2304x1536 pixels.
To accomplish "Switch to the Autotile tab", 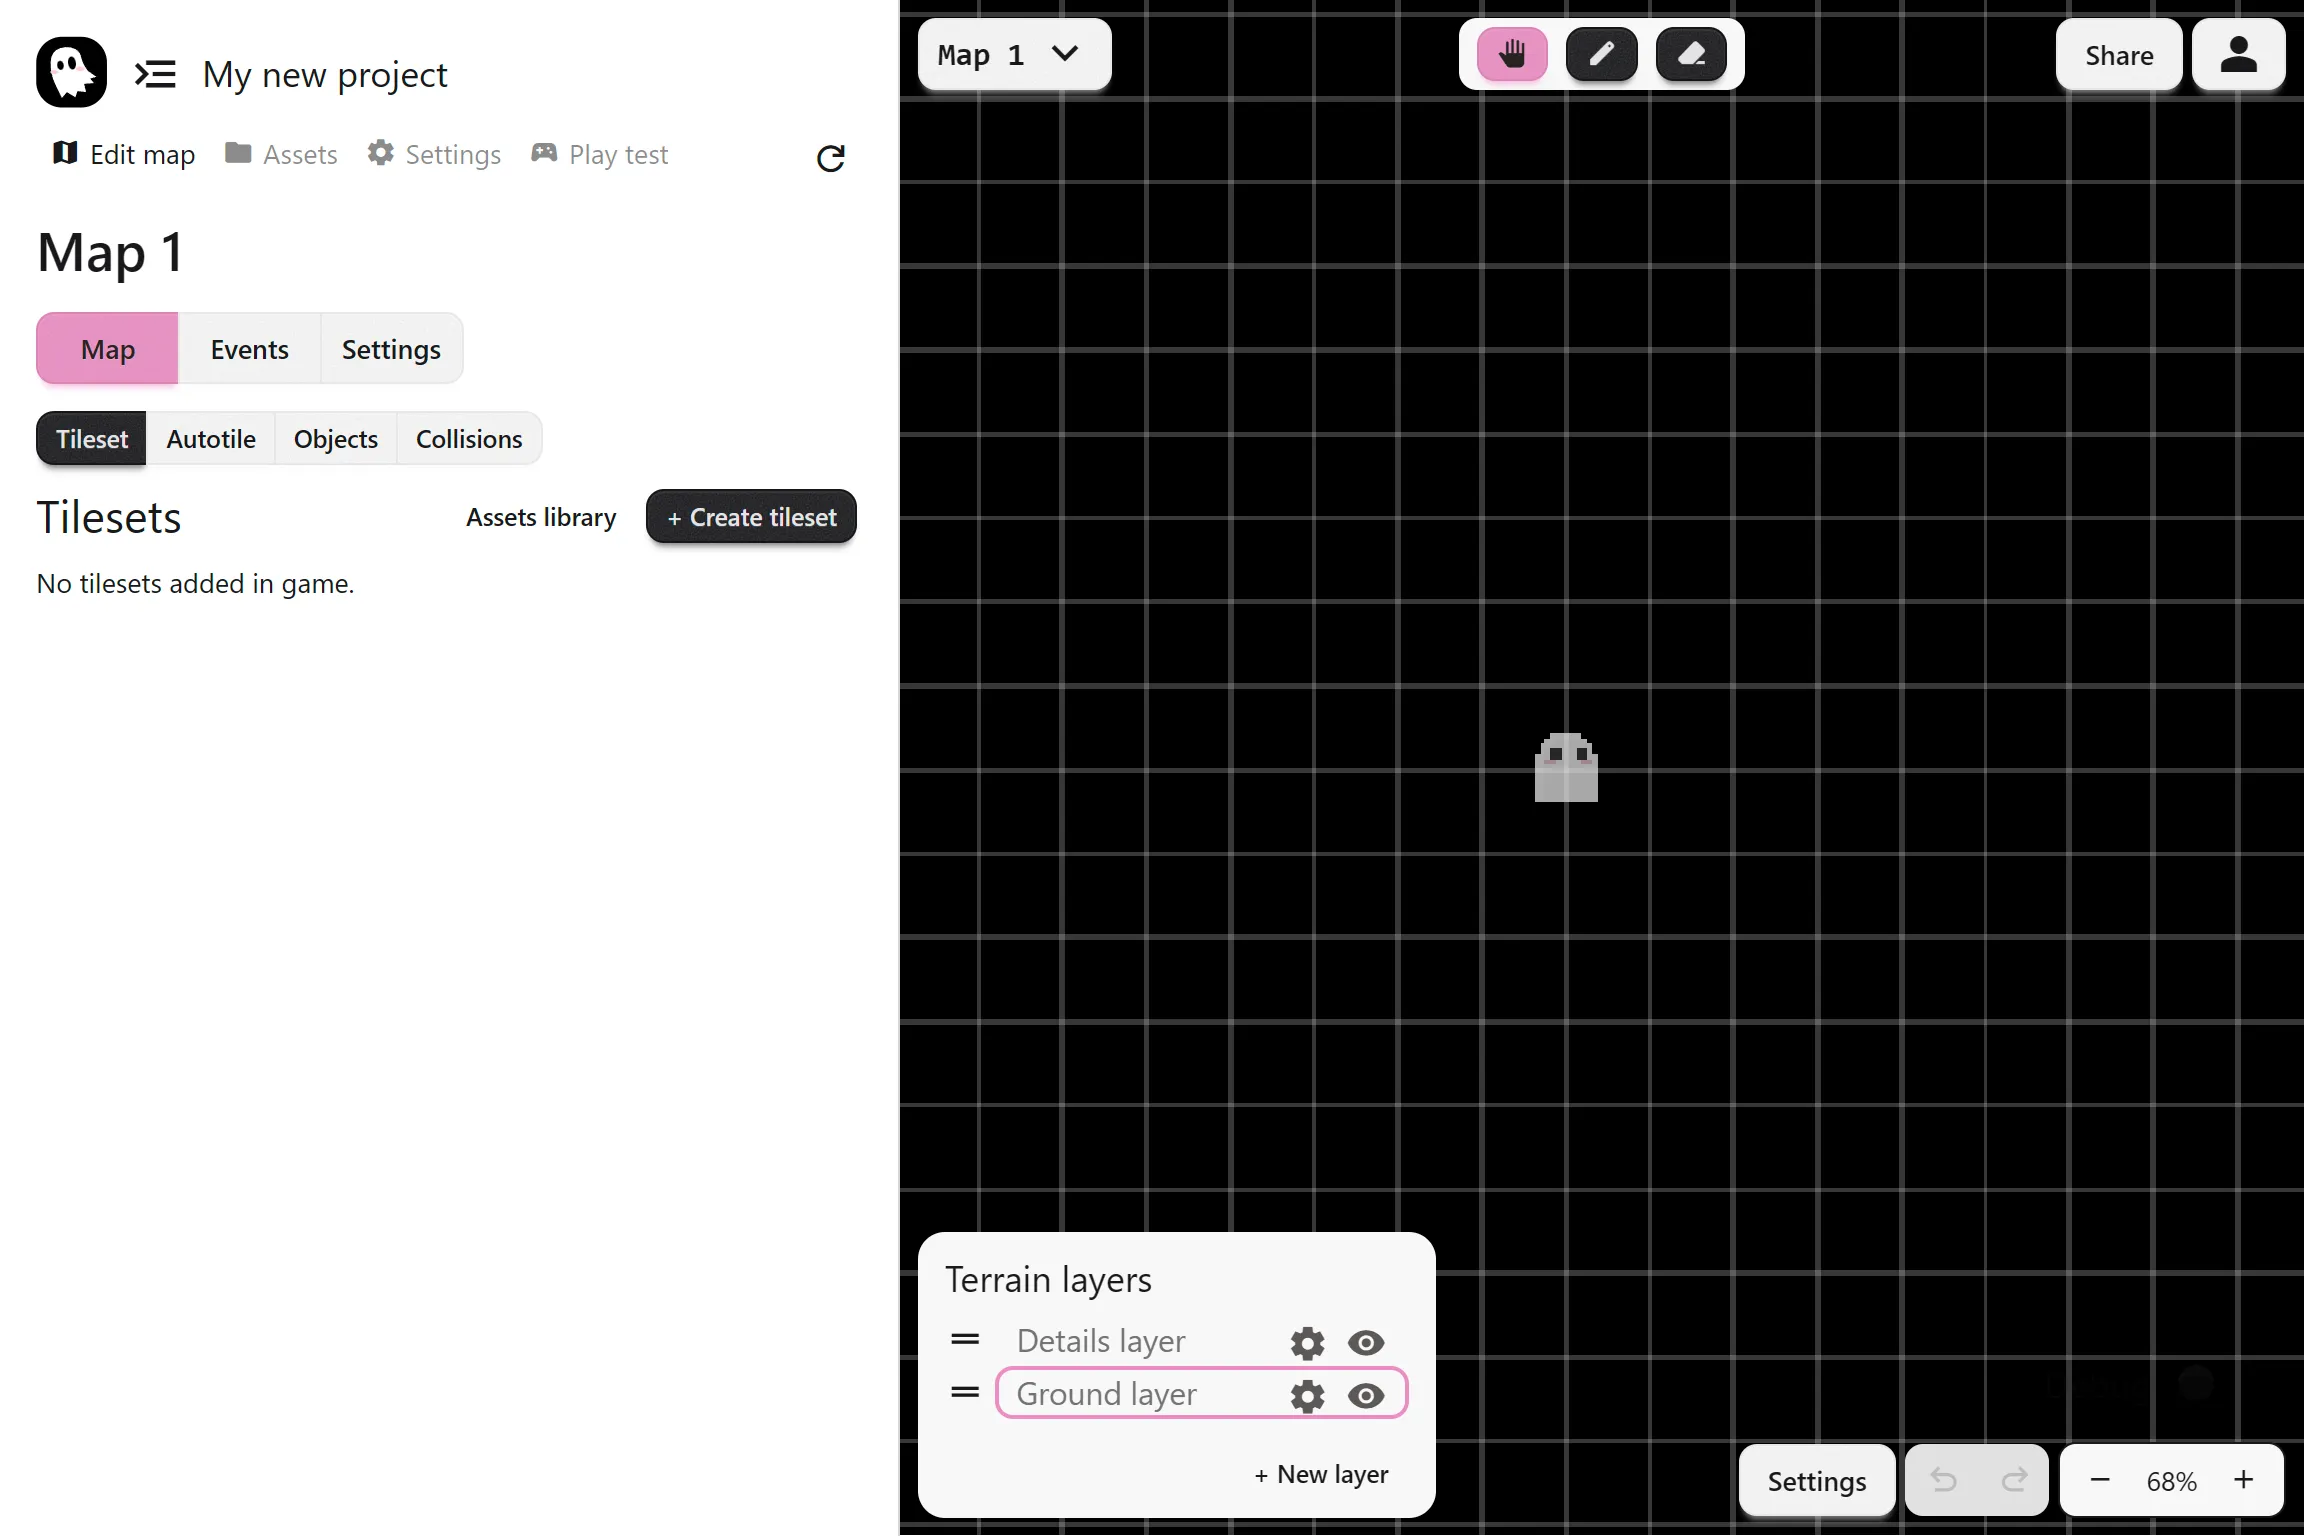I will coord(211,439).
